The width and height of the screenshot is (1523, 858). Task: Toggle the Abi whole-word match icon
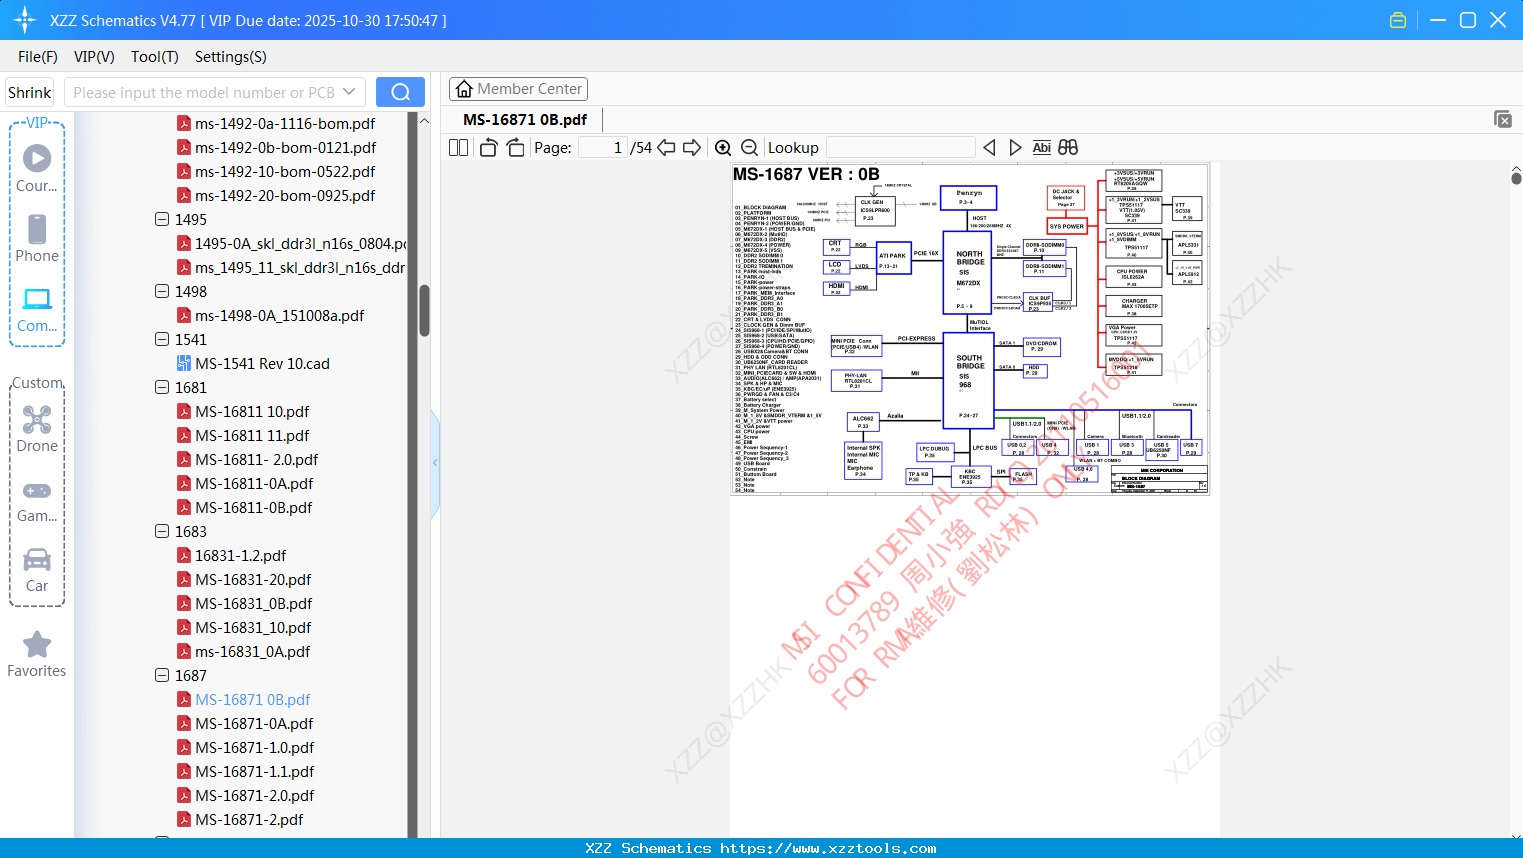click(1041, 148)
